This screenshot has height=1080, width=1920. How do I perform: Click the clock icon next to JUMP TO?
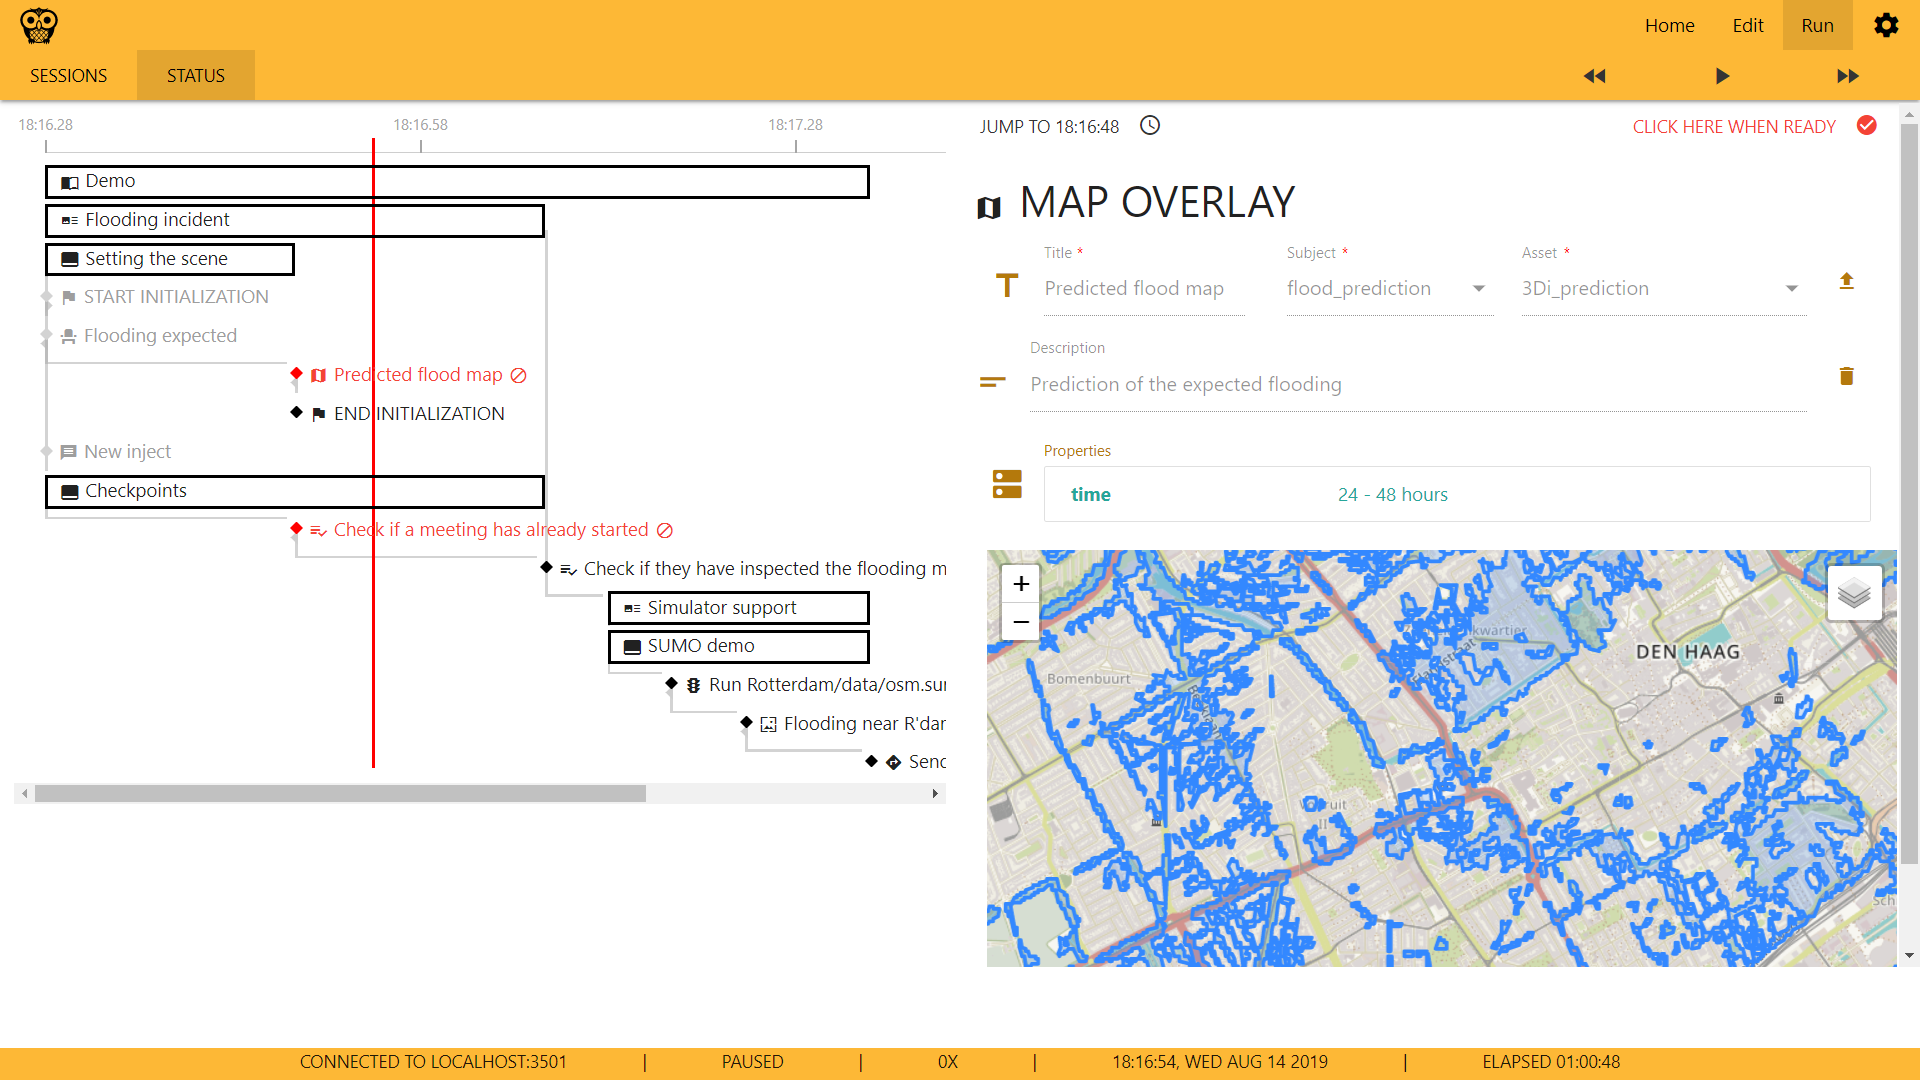pyautogui.click(x=1149, y=125)
